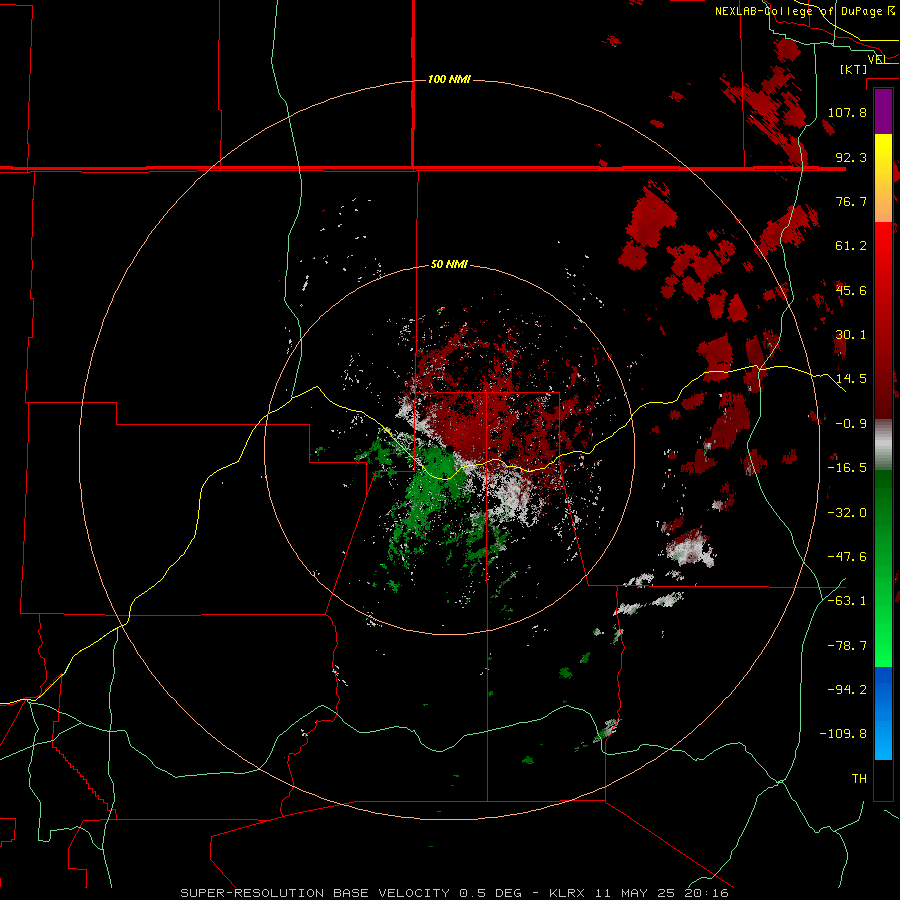
Task: Click the 61.2 velocity scale value
Action: (851, 246)
